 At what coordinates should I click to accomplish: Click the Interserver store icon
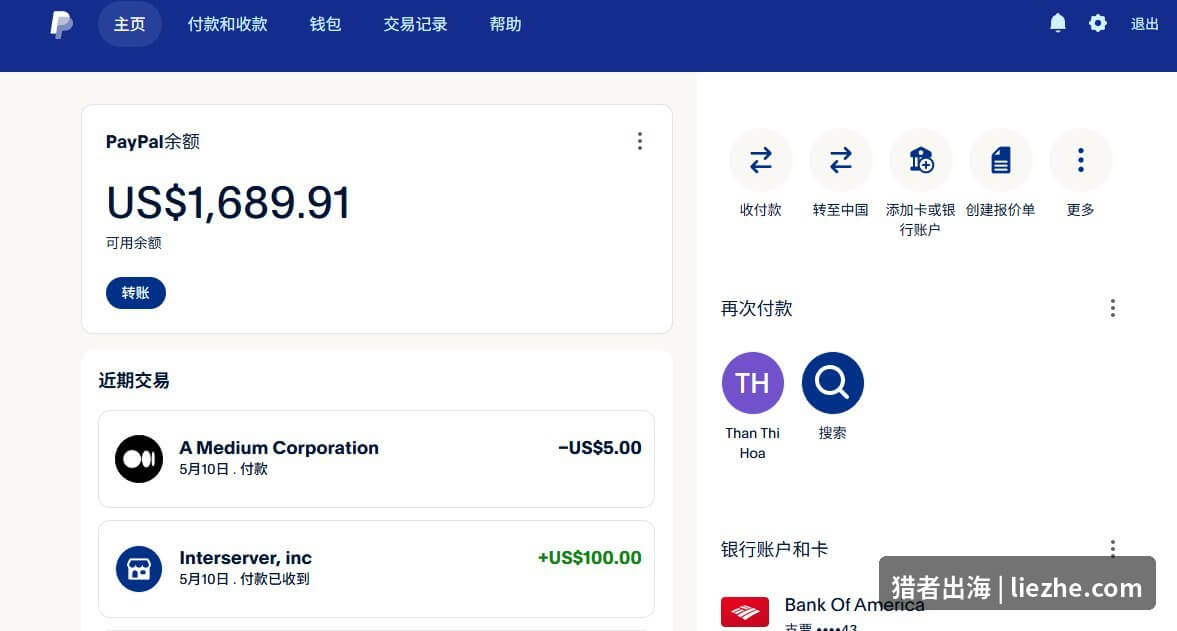[x=139, y=569]
